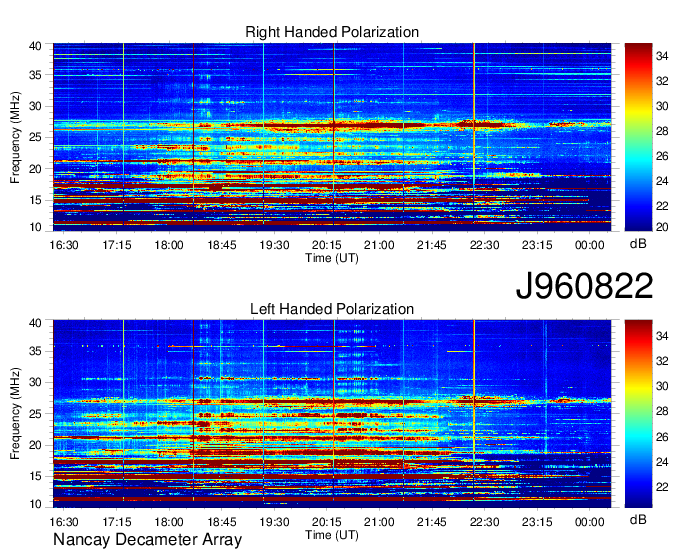The height and width of the screenshot is (552, 680).
Task: Click the 21:00 time tick under the Left Handed plot
Action: [379, 522]
